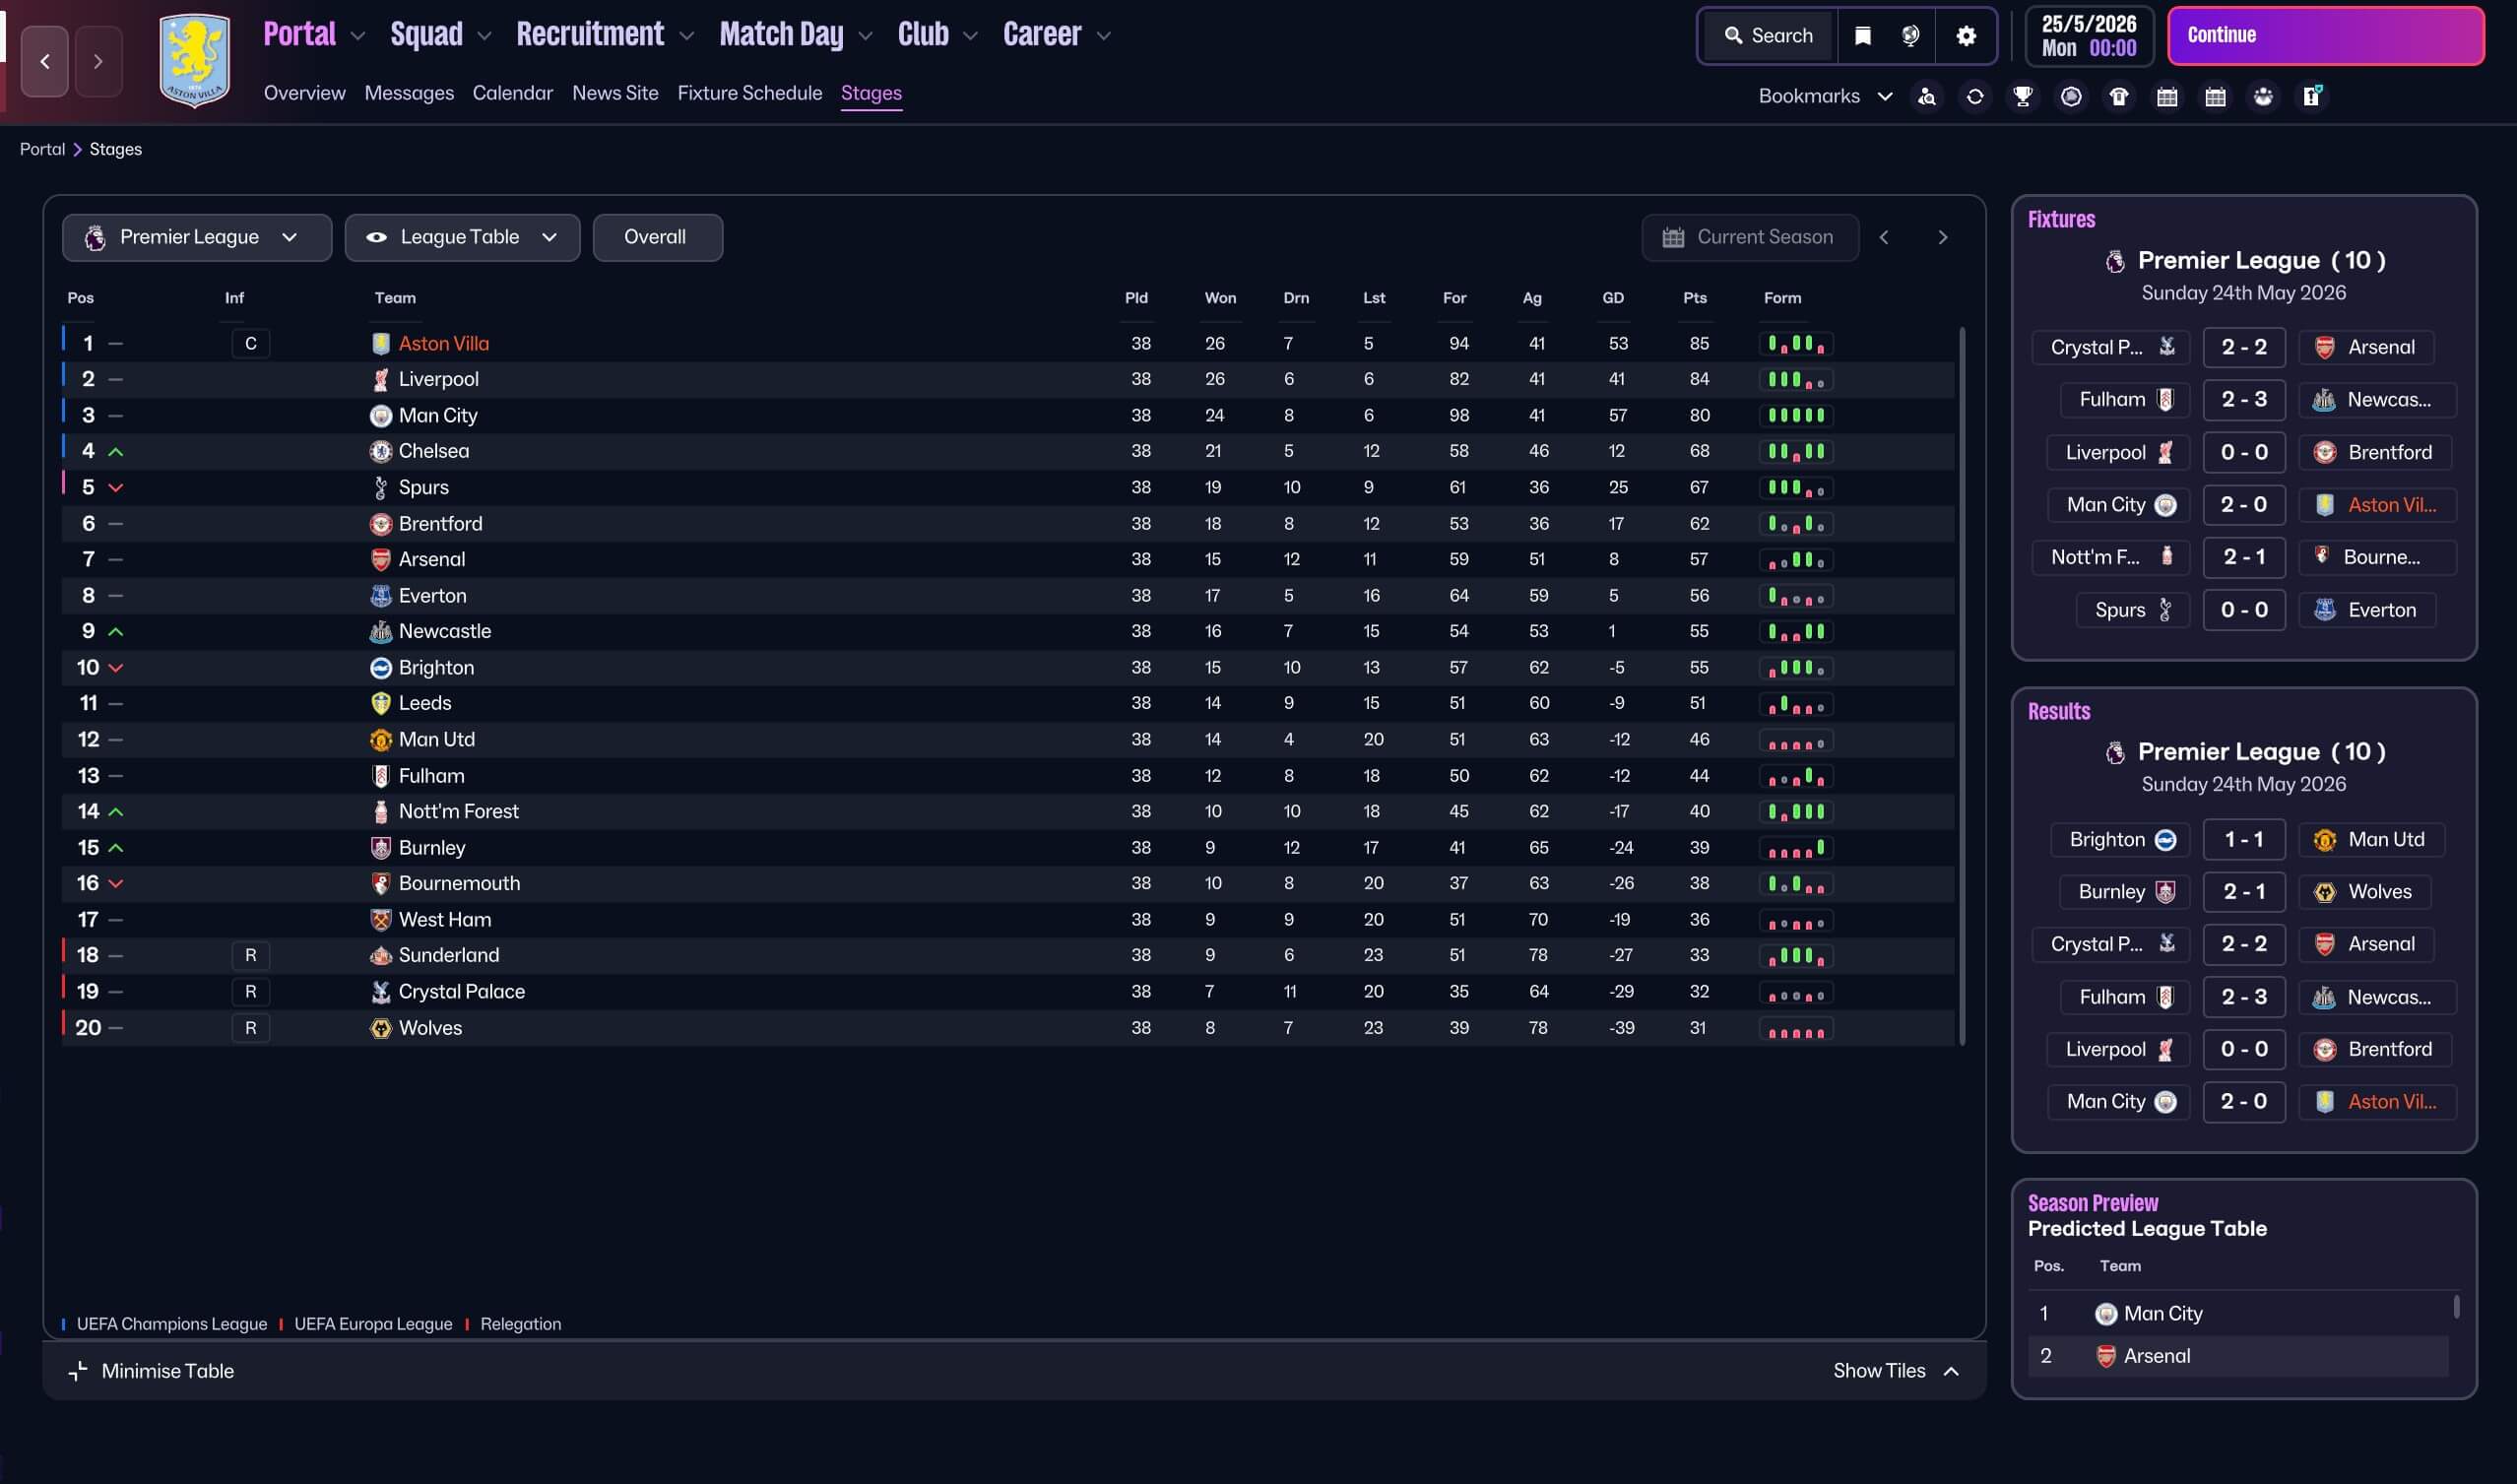
Task: Click the trophy bookmark icon
Action: (x=2023, y=96)
